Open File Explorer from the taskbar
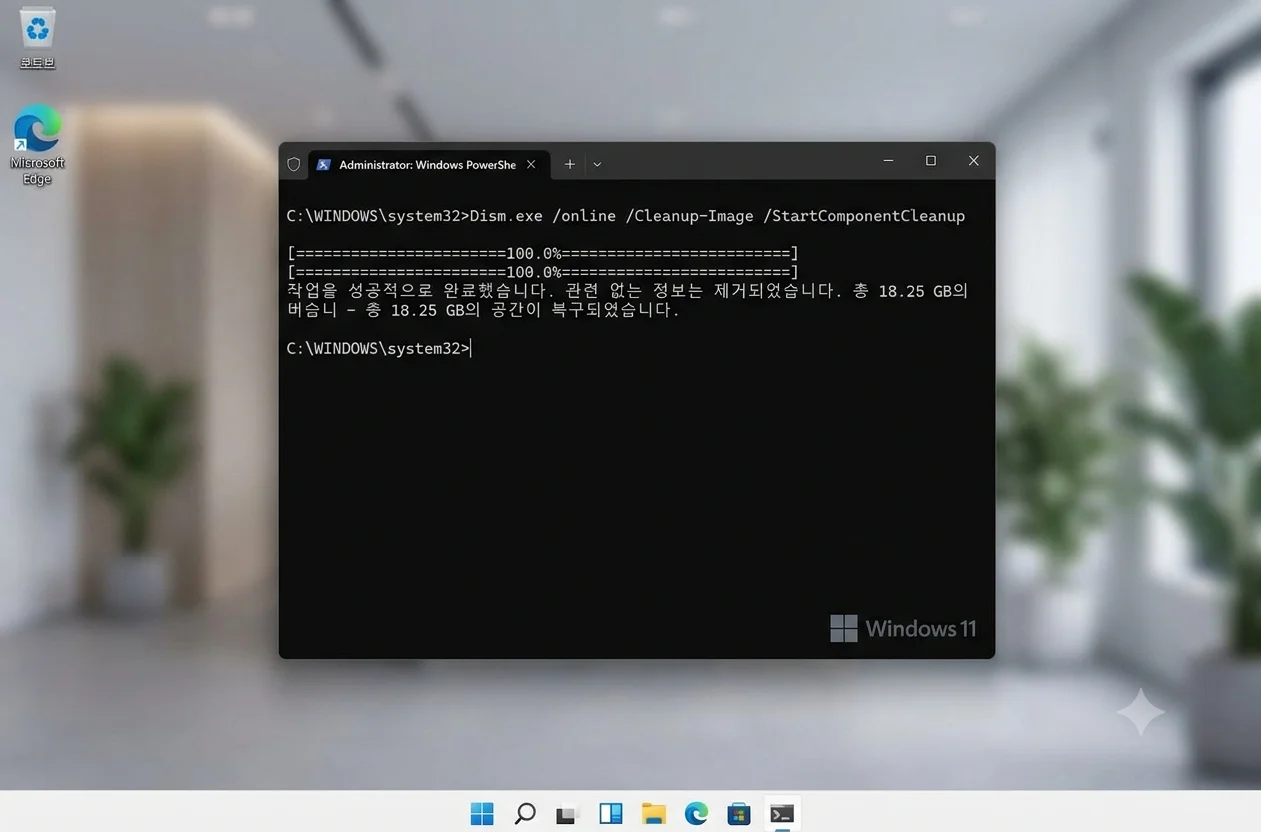The width and height of the screenshot is (1261, 832). tap(654, 813)
